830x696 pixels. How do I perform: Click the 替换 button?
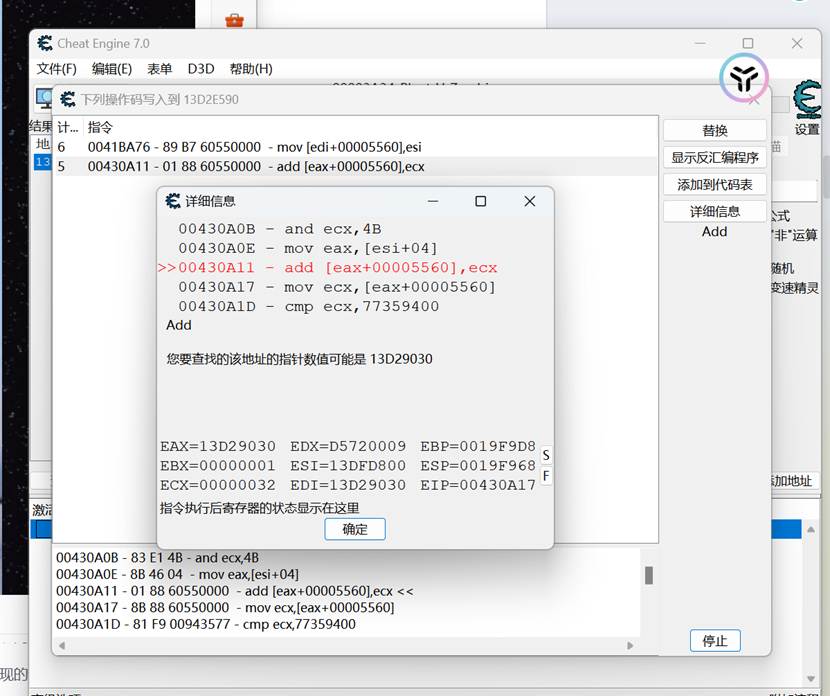(x=715, y=130)
